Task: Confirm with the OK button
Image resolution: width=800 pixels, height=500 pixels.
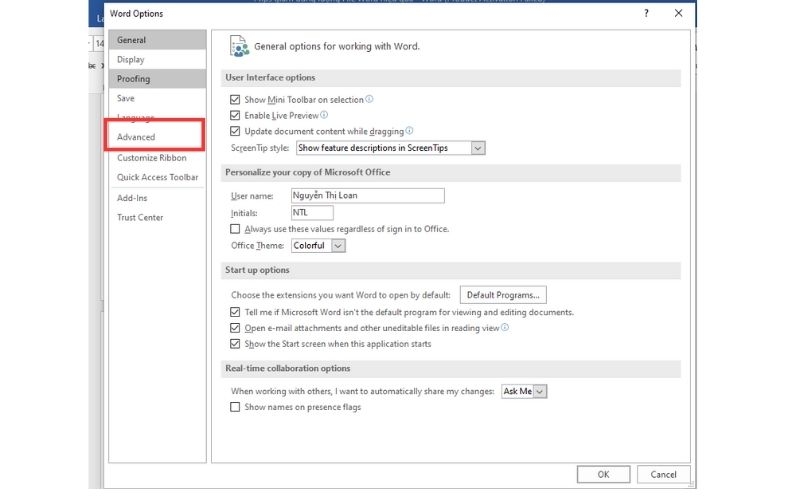Action: (x=604, y=474)
